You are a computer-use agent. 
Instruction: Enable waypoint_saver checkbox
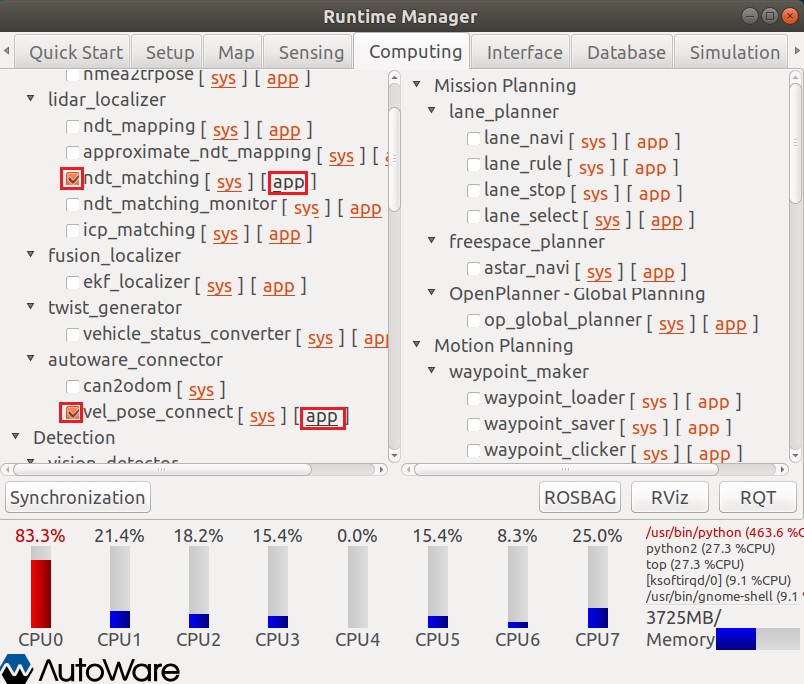point(474,425)
